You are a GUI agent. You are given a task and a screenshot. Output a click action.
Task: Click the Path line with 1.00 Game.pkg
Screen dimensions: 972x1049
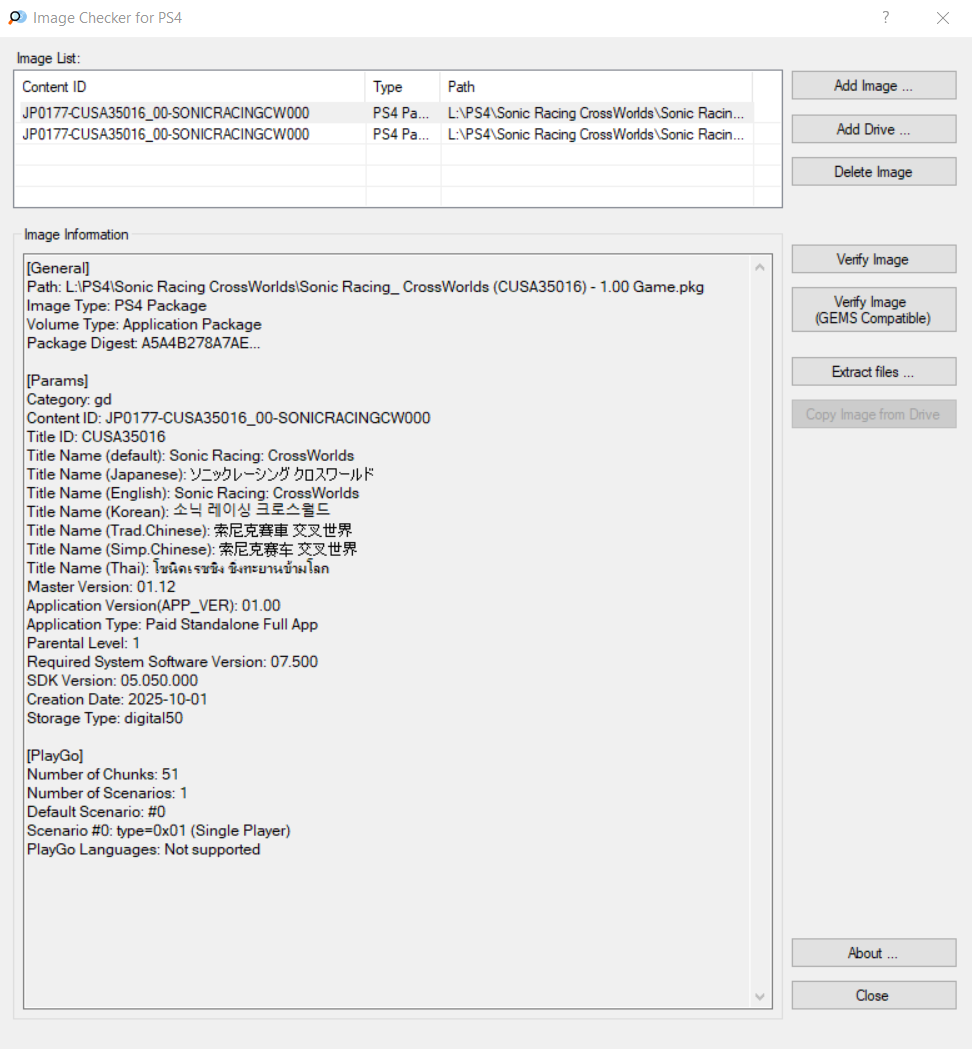tap(365, 287)
